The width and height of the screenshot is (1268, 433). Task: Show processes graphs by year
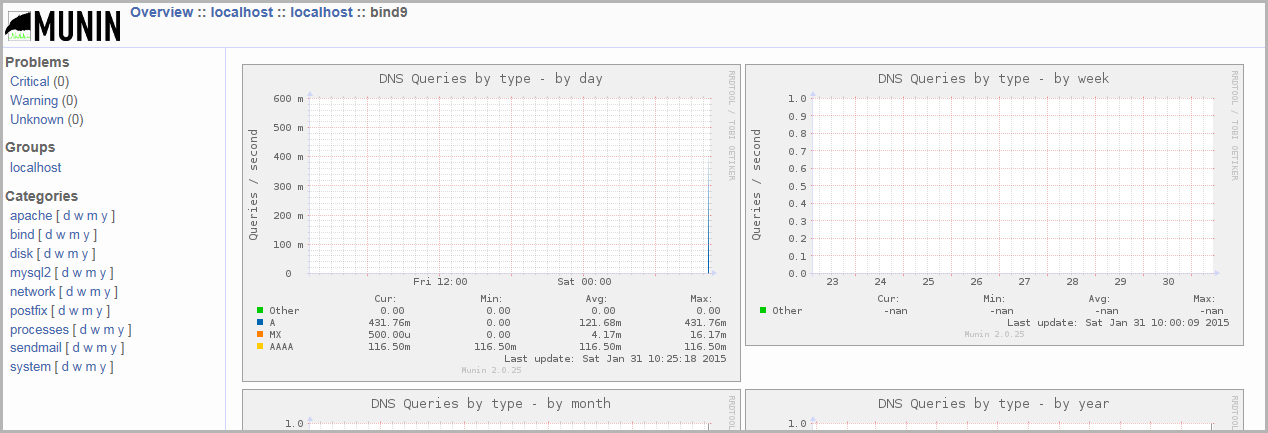pyautogui.click(x=120, y=330)
